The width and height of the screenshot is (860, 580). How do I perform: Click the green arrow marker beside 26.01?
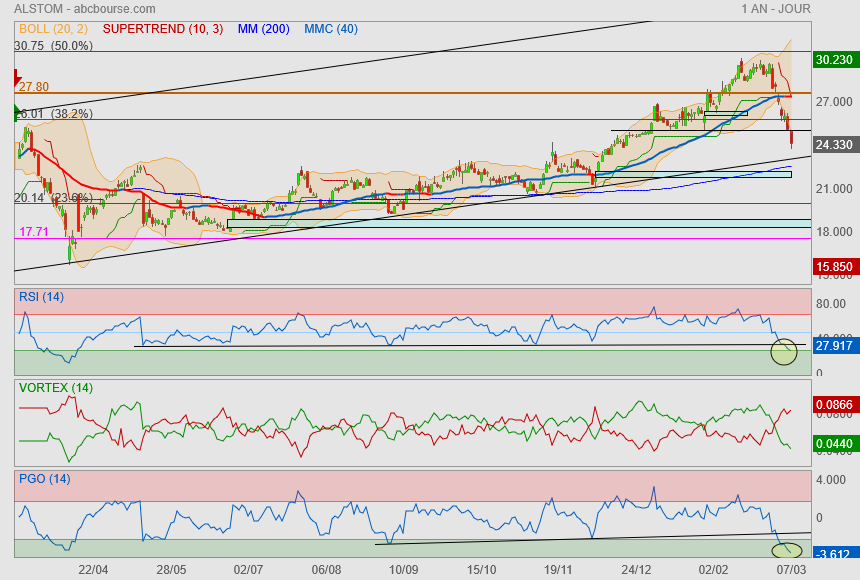click(x=17, y=110)
